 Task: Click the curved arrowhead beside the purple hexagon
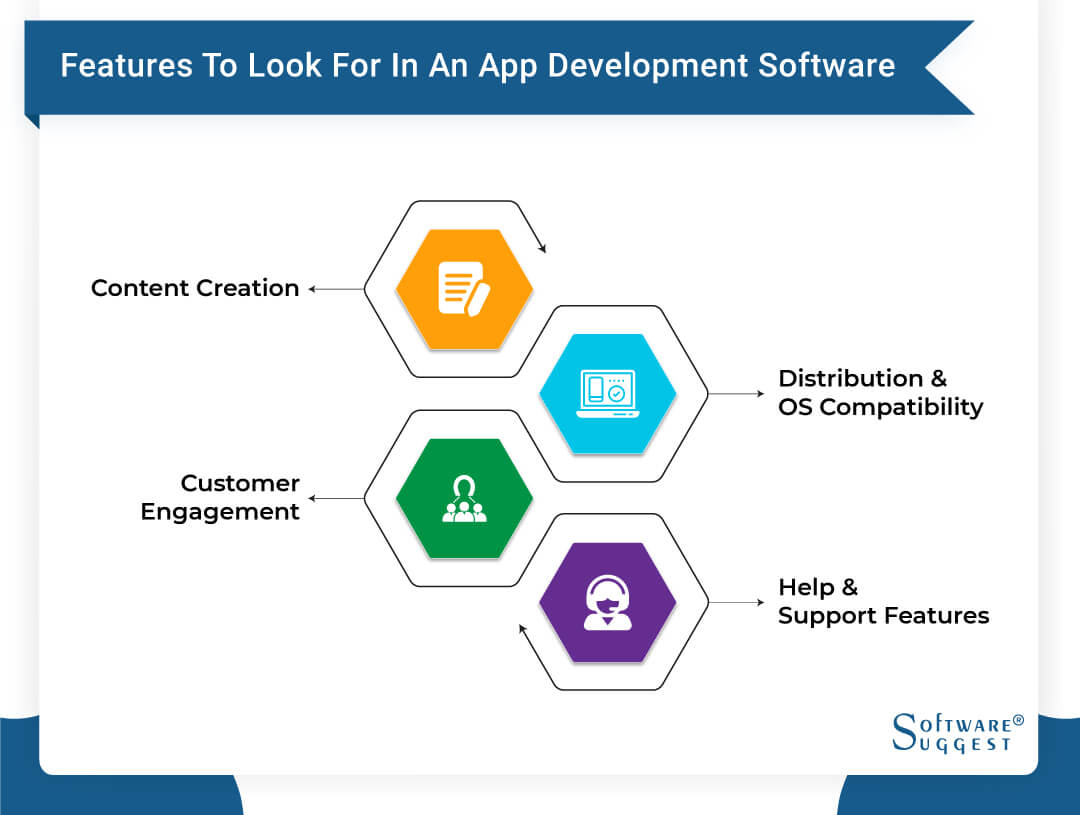pyautogui.click(x=522, y=630)
